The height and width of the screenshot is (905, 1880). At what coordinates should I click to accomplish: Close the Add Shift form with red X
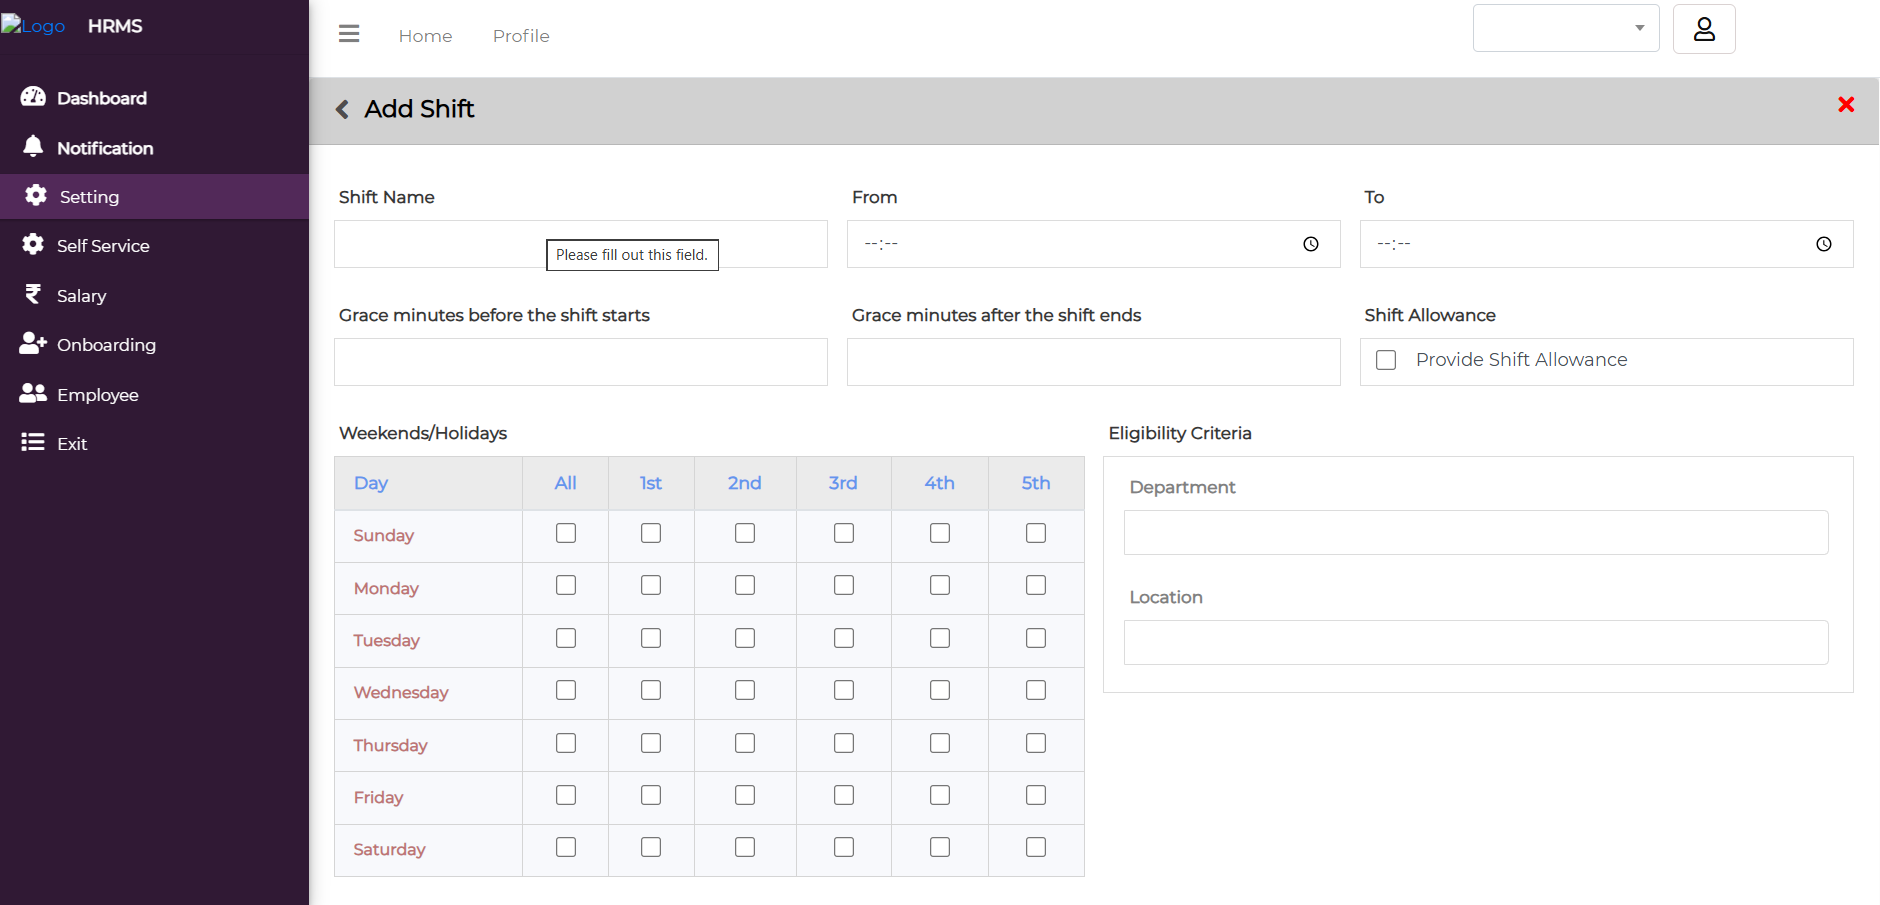(1846, 105)
